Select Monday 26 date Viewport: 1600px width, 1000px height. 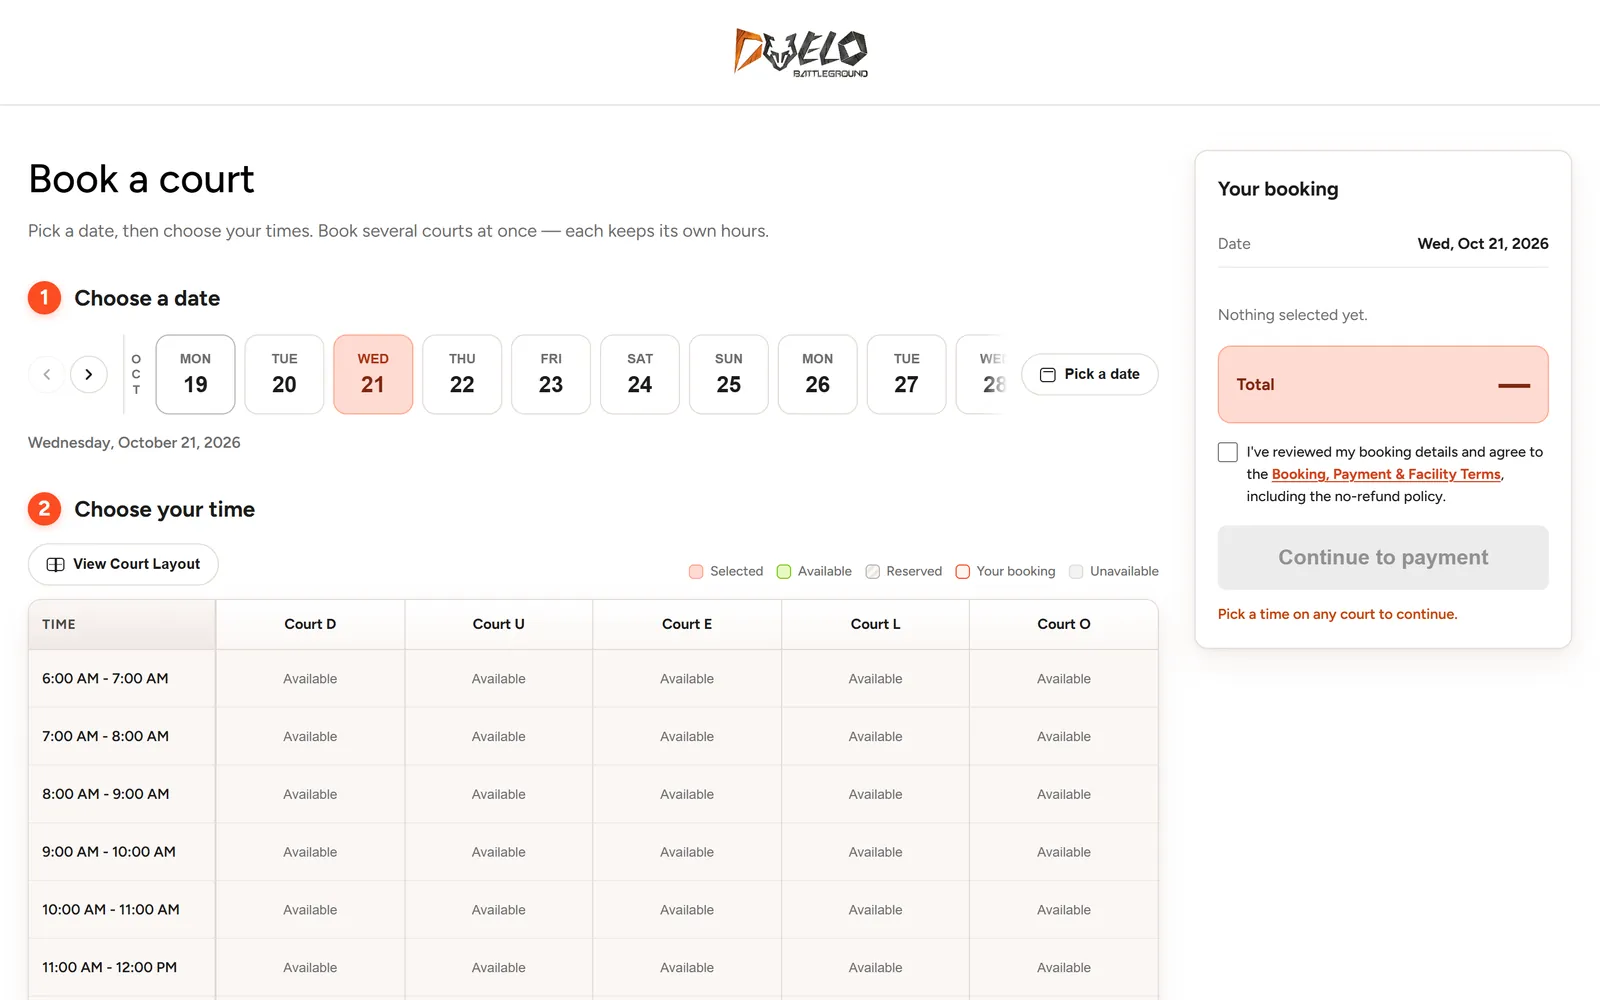818,374
